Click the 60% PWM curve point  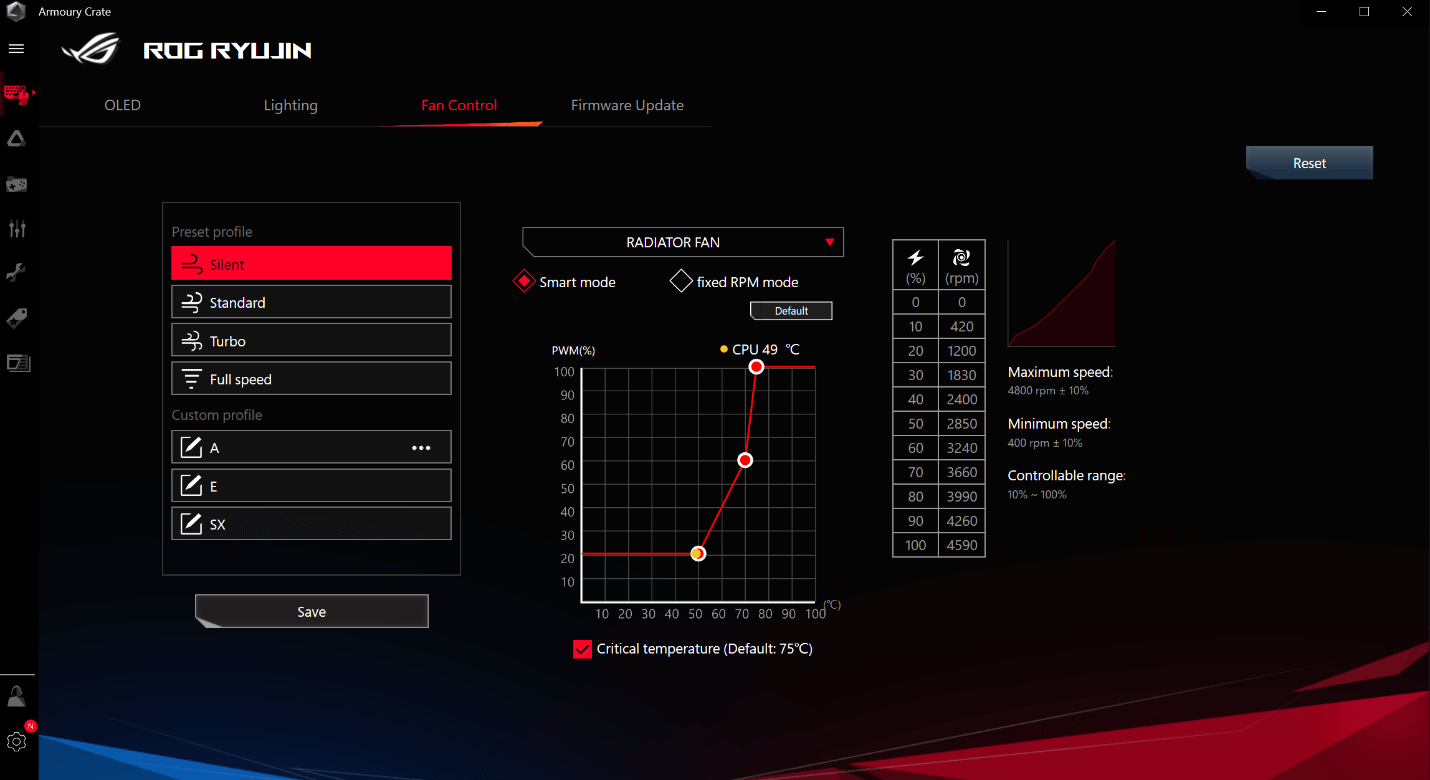pyautogui.click(x=745, y=460)
